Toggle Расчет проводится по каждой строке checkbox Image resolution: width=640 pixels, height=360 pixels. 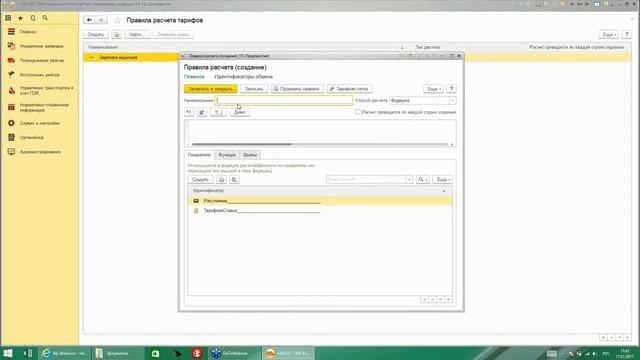point(358,112)
